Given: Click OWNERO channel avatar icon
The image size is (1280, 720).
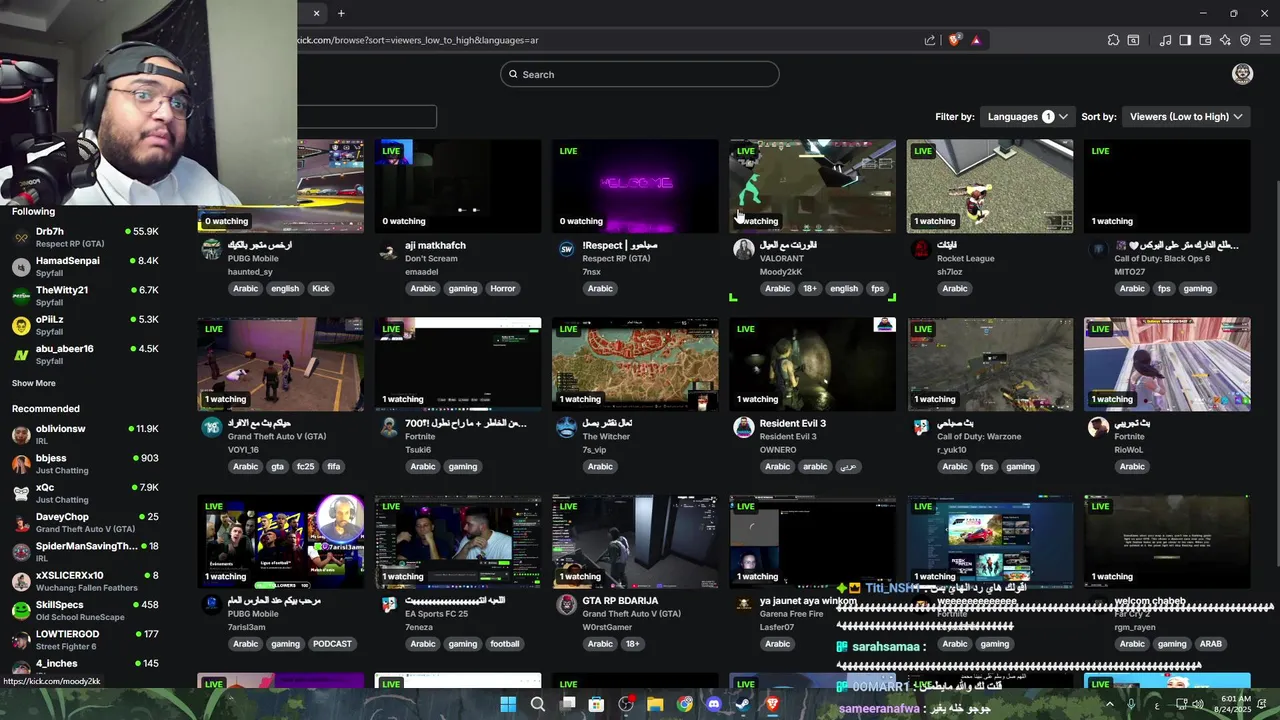Looking at the screenshot, I should 743,428.
